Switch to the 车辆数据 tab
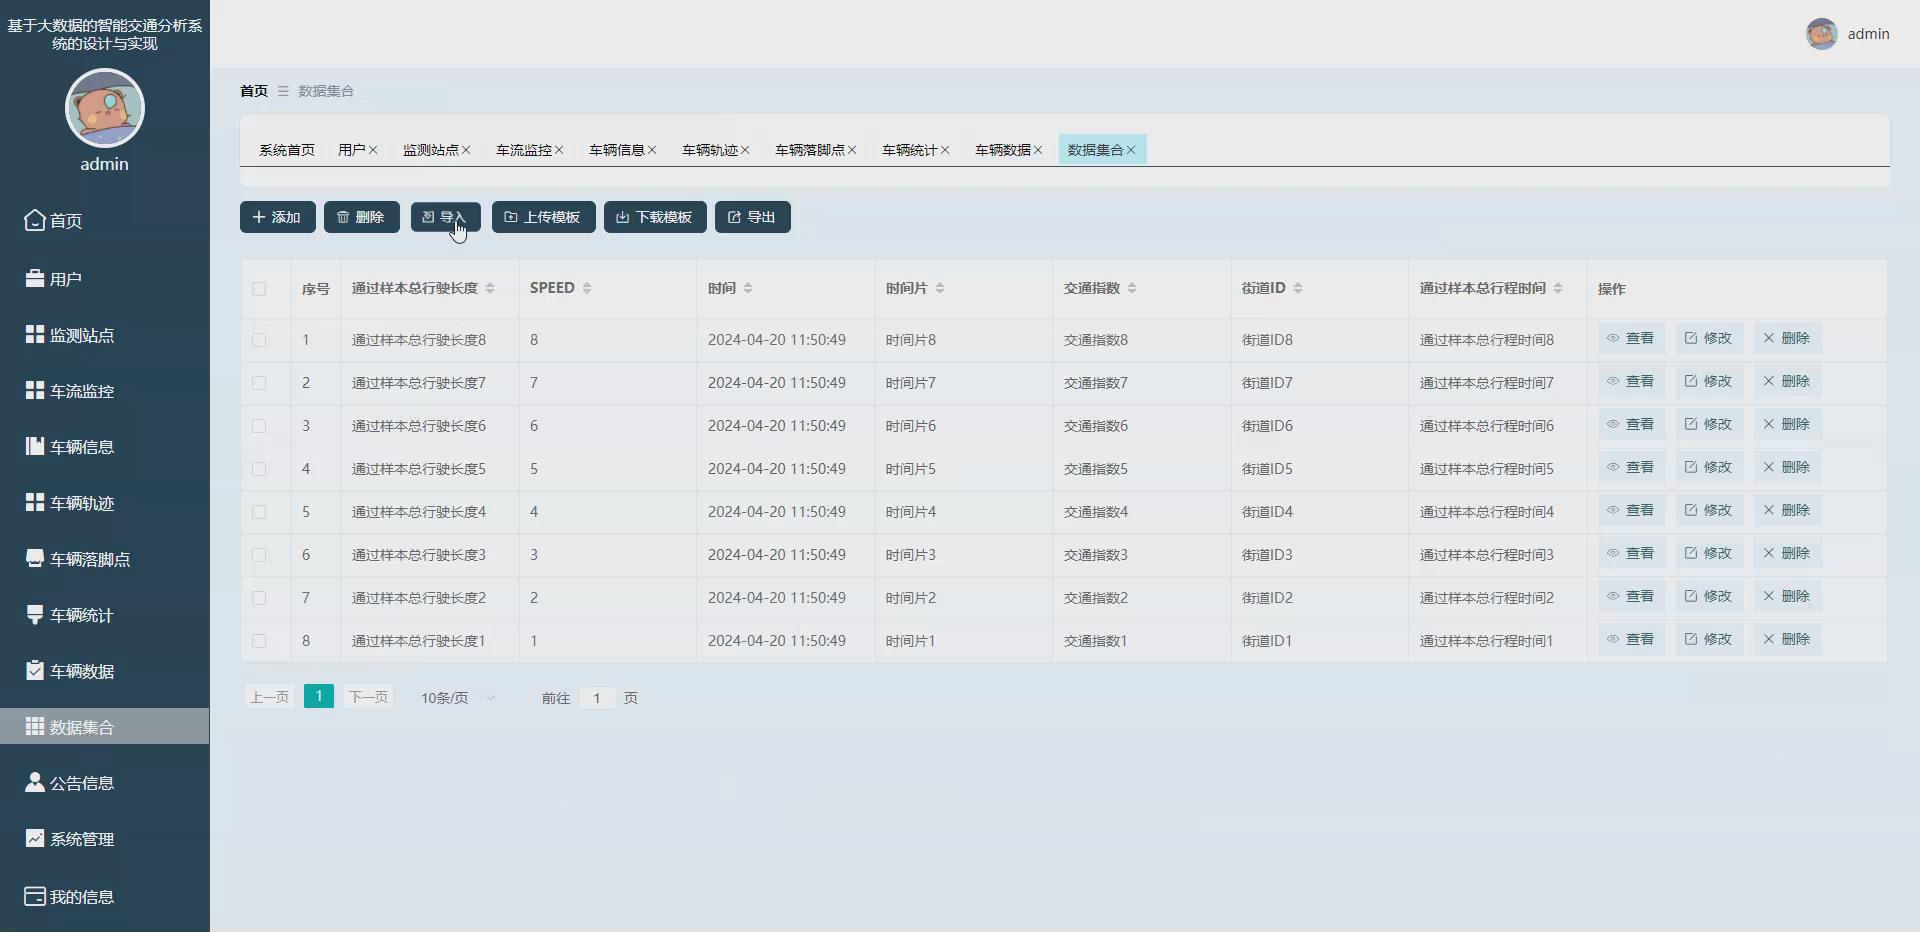 [x=1003, y=150]
